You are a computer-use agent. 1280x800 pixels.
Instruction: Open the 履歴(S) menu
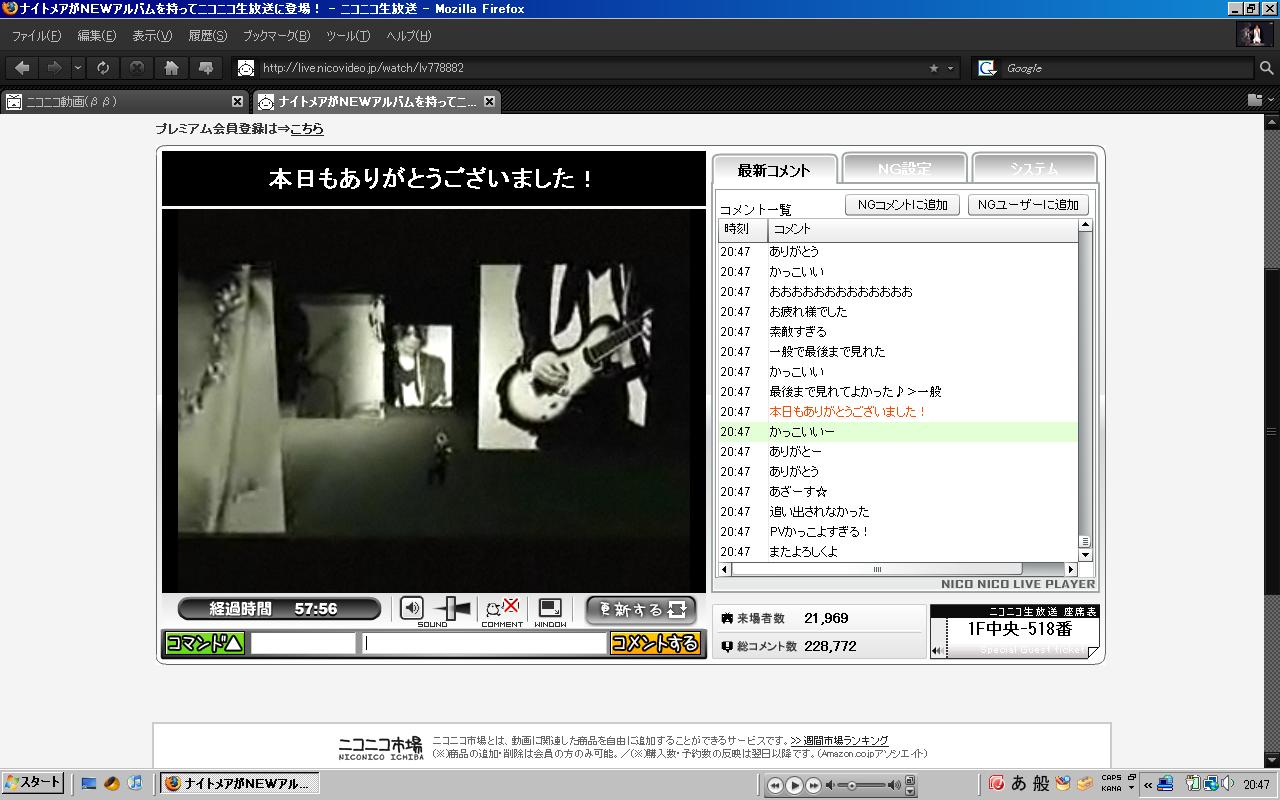tap(207, 36)
